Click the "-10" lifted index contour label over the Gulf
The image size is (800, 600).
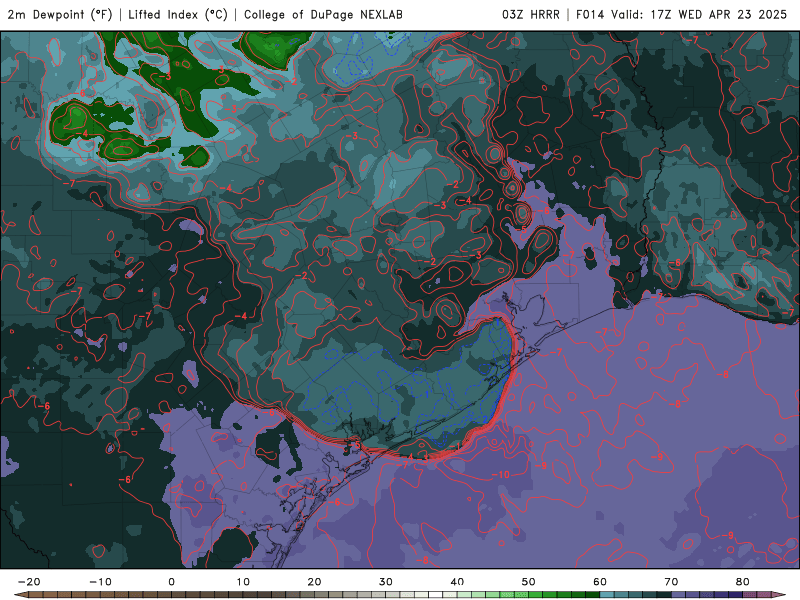pyautogui.click(x=501, y=474)
